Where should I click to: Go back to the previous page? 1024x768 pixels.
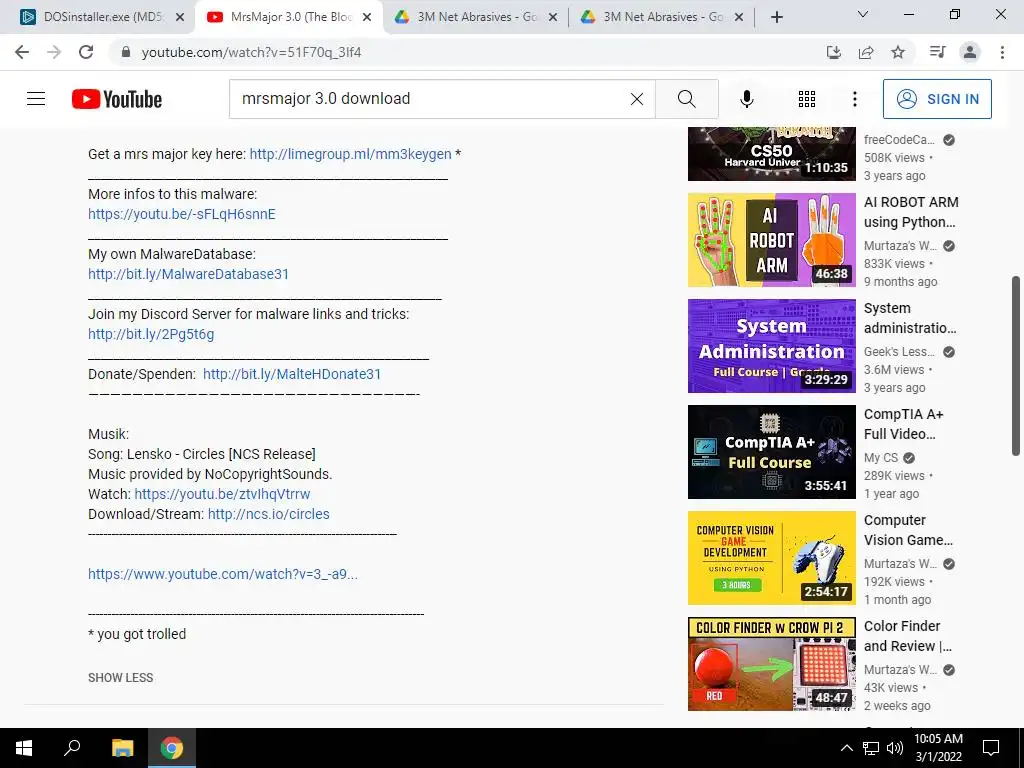[22, 52]
